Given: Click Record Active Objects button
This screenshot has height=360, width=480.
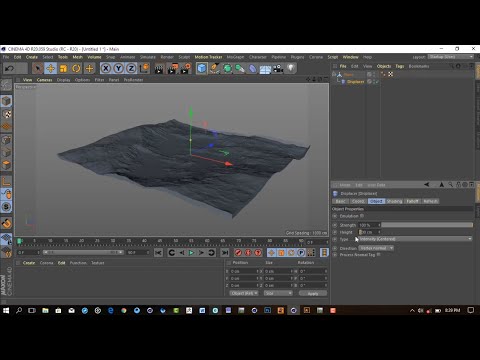Looking at the screenshot, I should coord(238,253).
